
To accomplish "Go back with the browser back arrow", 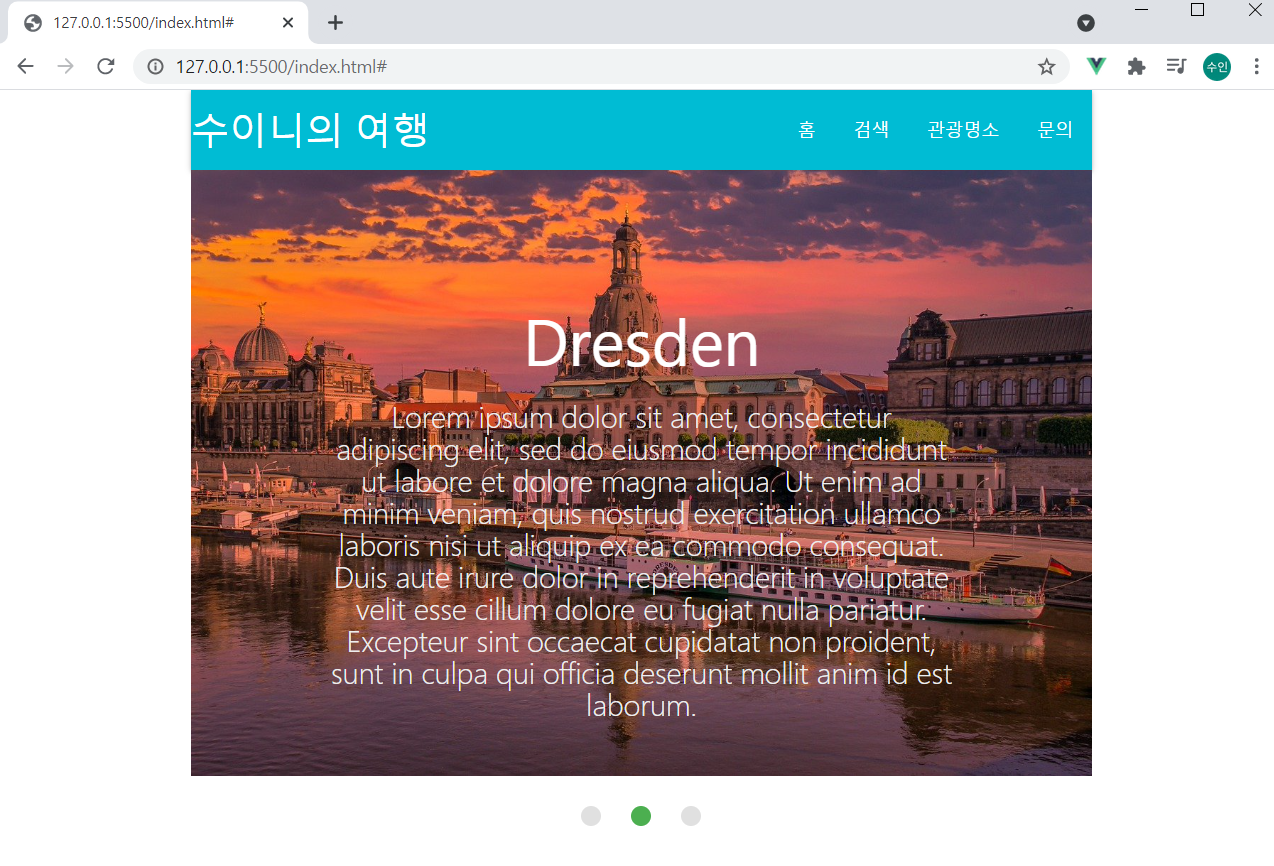I will point(26,66).
